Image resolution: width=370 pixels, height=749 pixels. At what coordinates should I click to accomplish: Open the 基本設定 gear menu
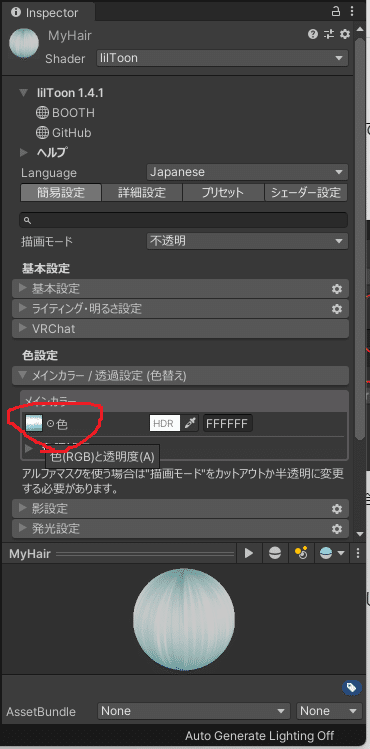(x=337, y=289)
